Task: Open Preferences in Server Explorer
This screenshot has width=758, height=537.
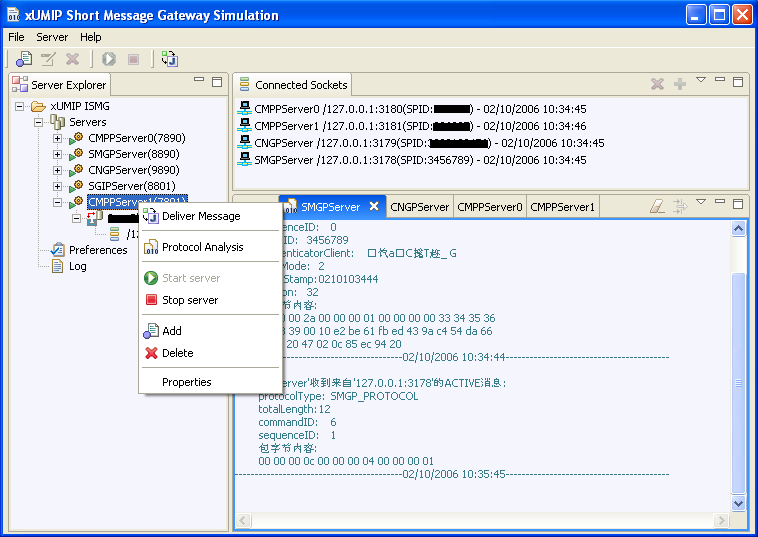Action: point(98,250)
